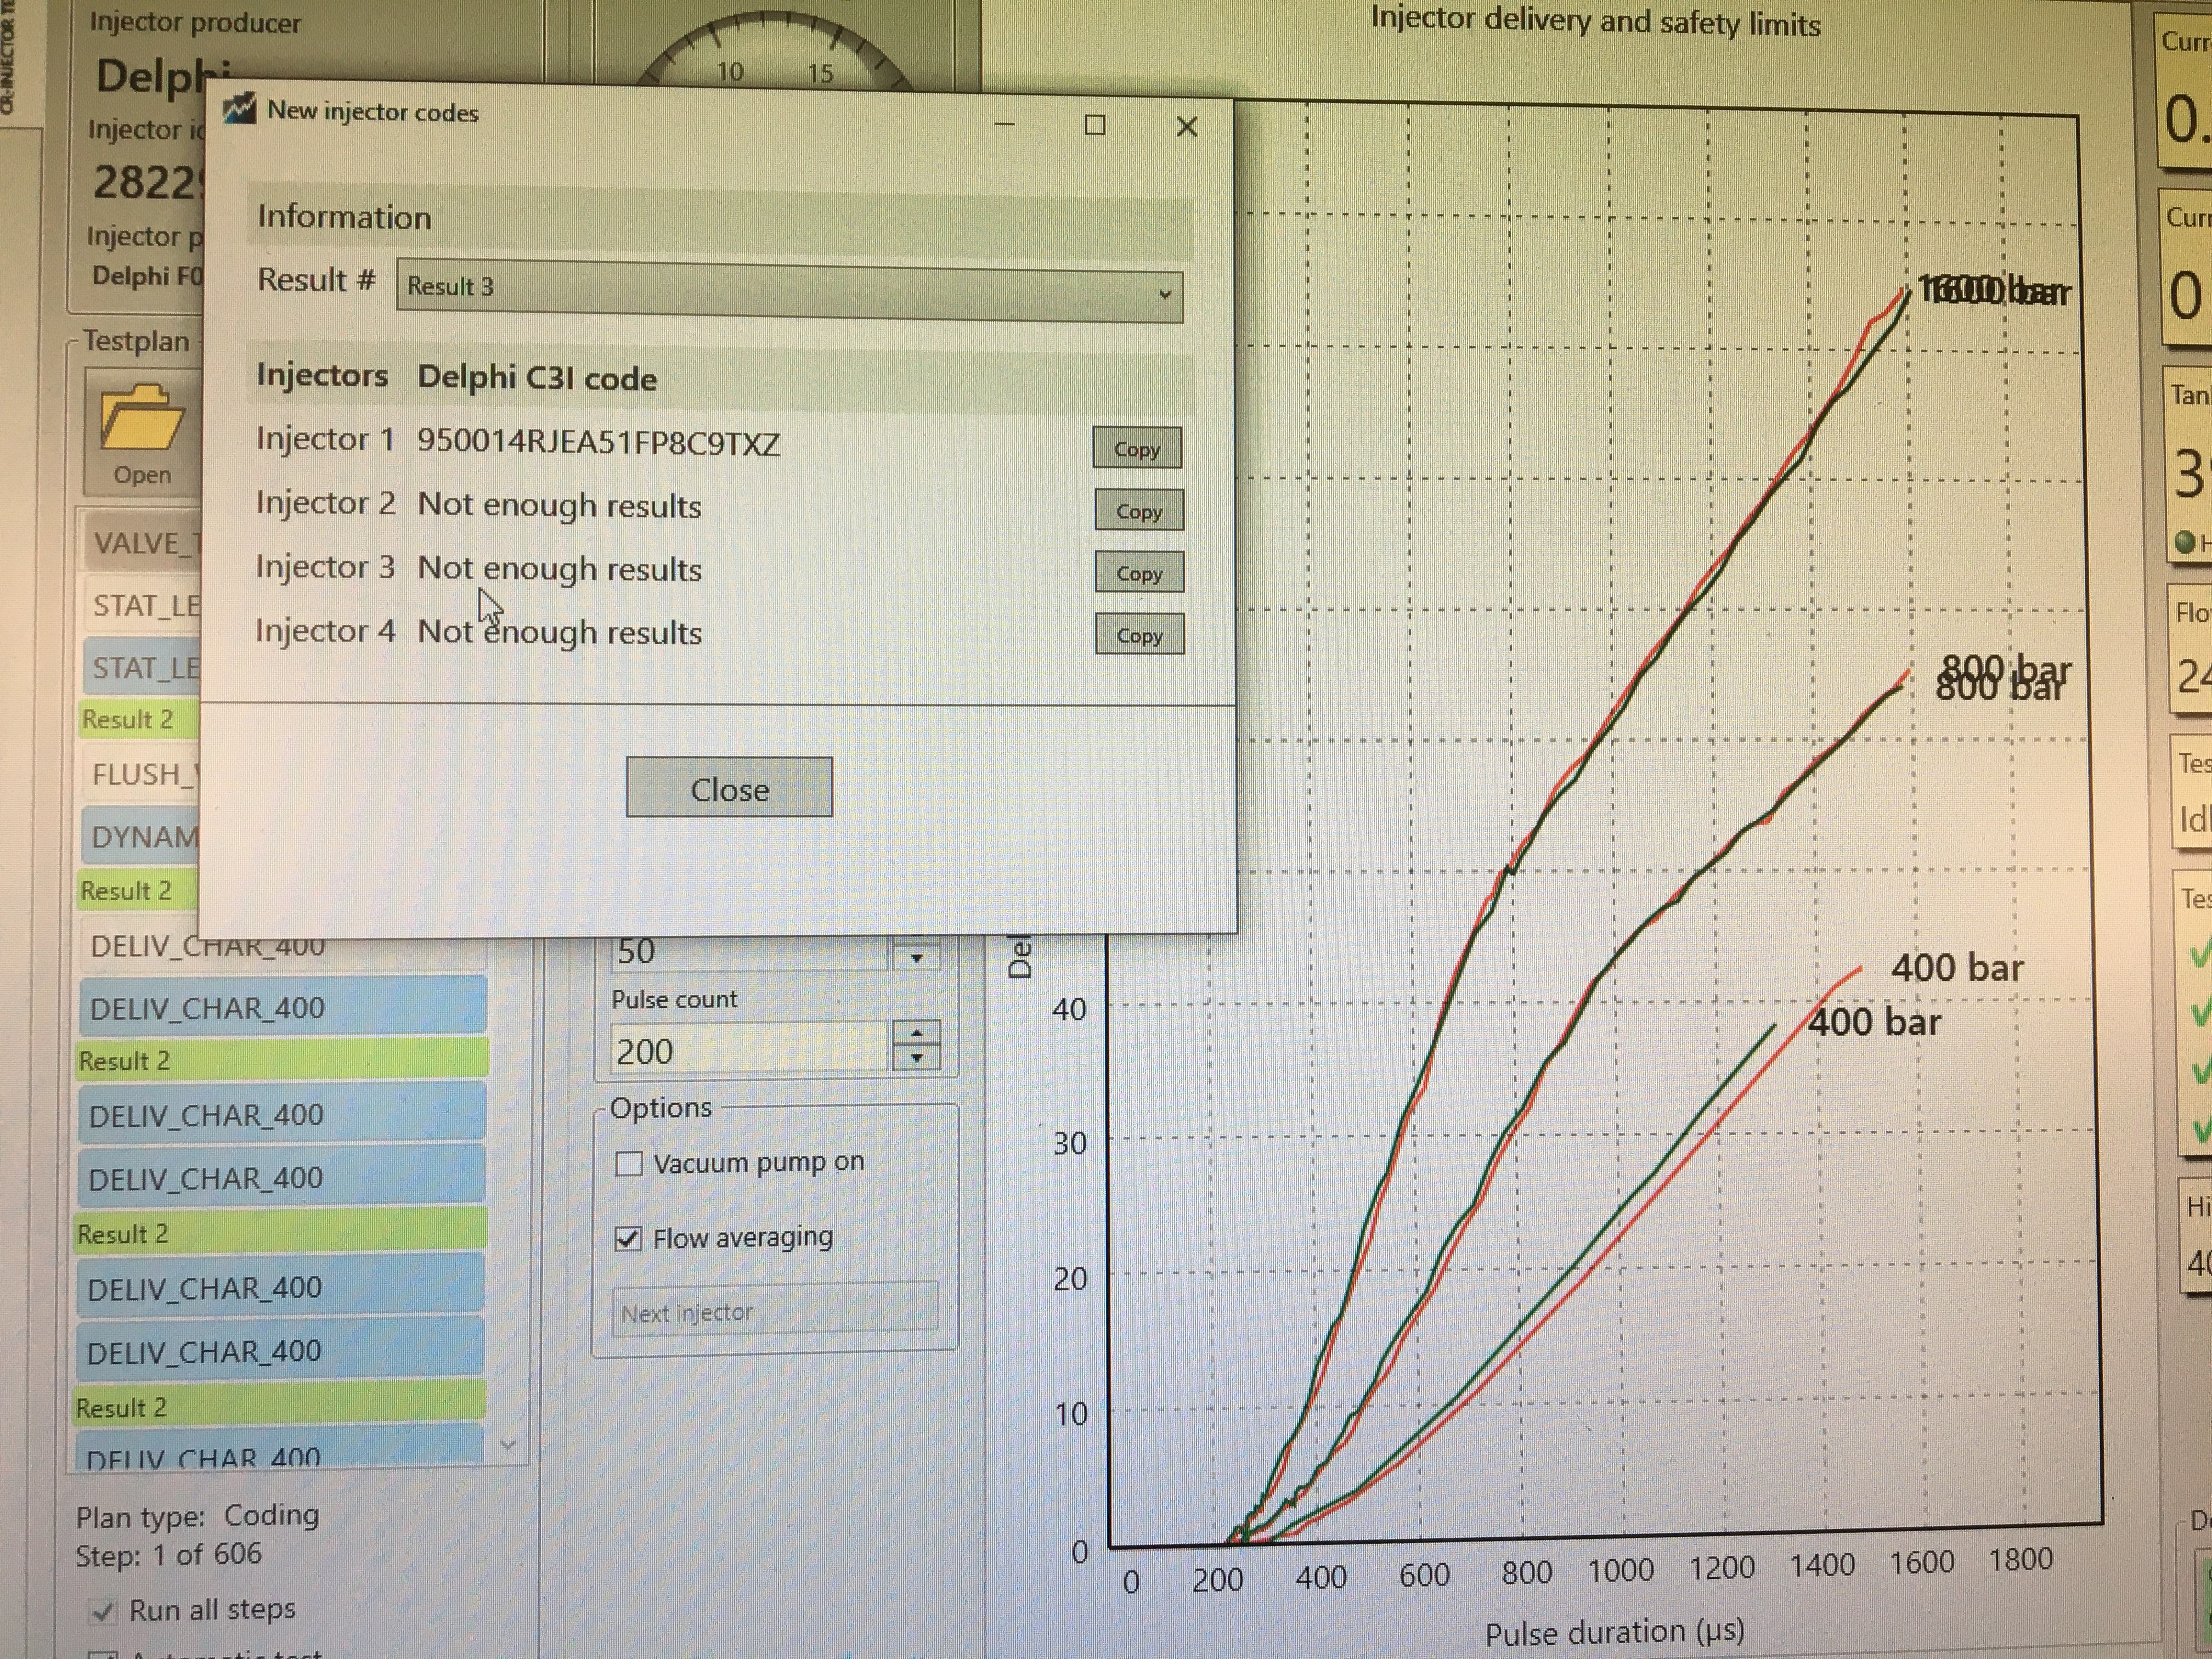
Task: Minimize the New injector codes dialog
Action: click(x=1005, y=125)
